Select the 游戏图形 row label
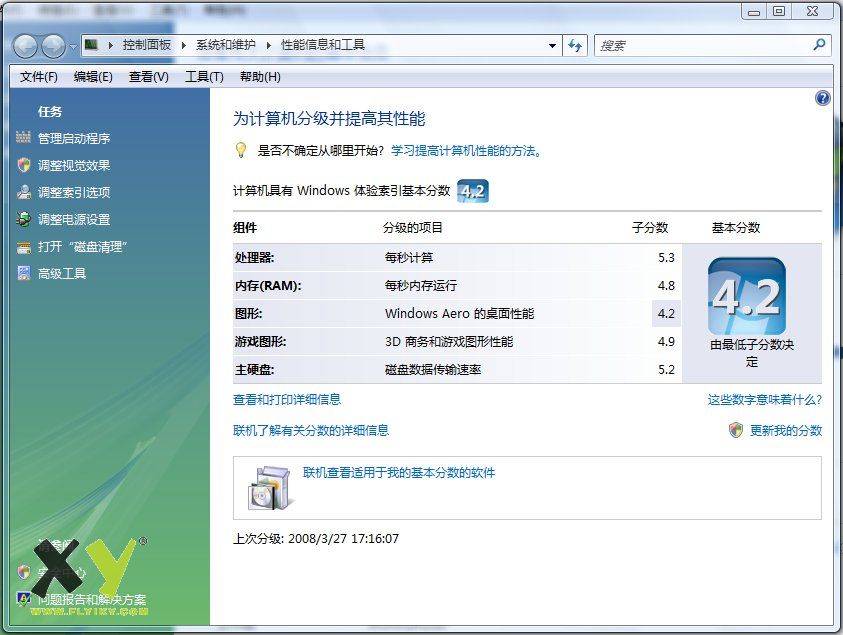The width and height of the screenshot is (843, 635). 260,341
